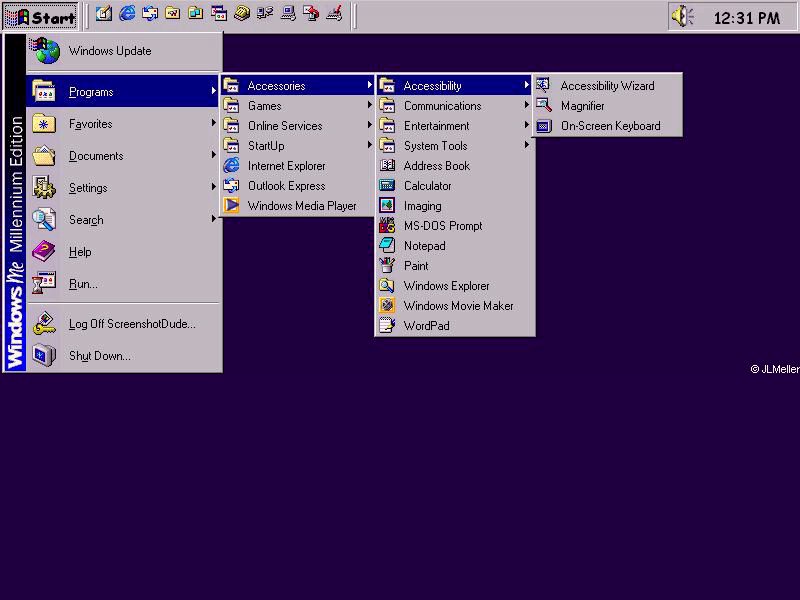800x600 pixels.
Task: Click the Imaging program icon
Action: pos(387,206)
